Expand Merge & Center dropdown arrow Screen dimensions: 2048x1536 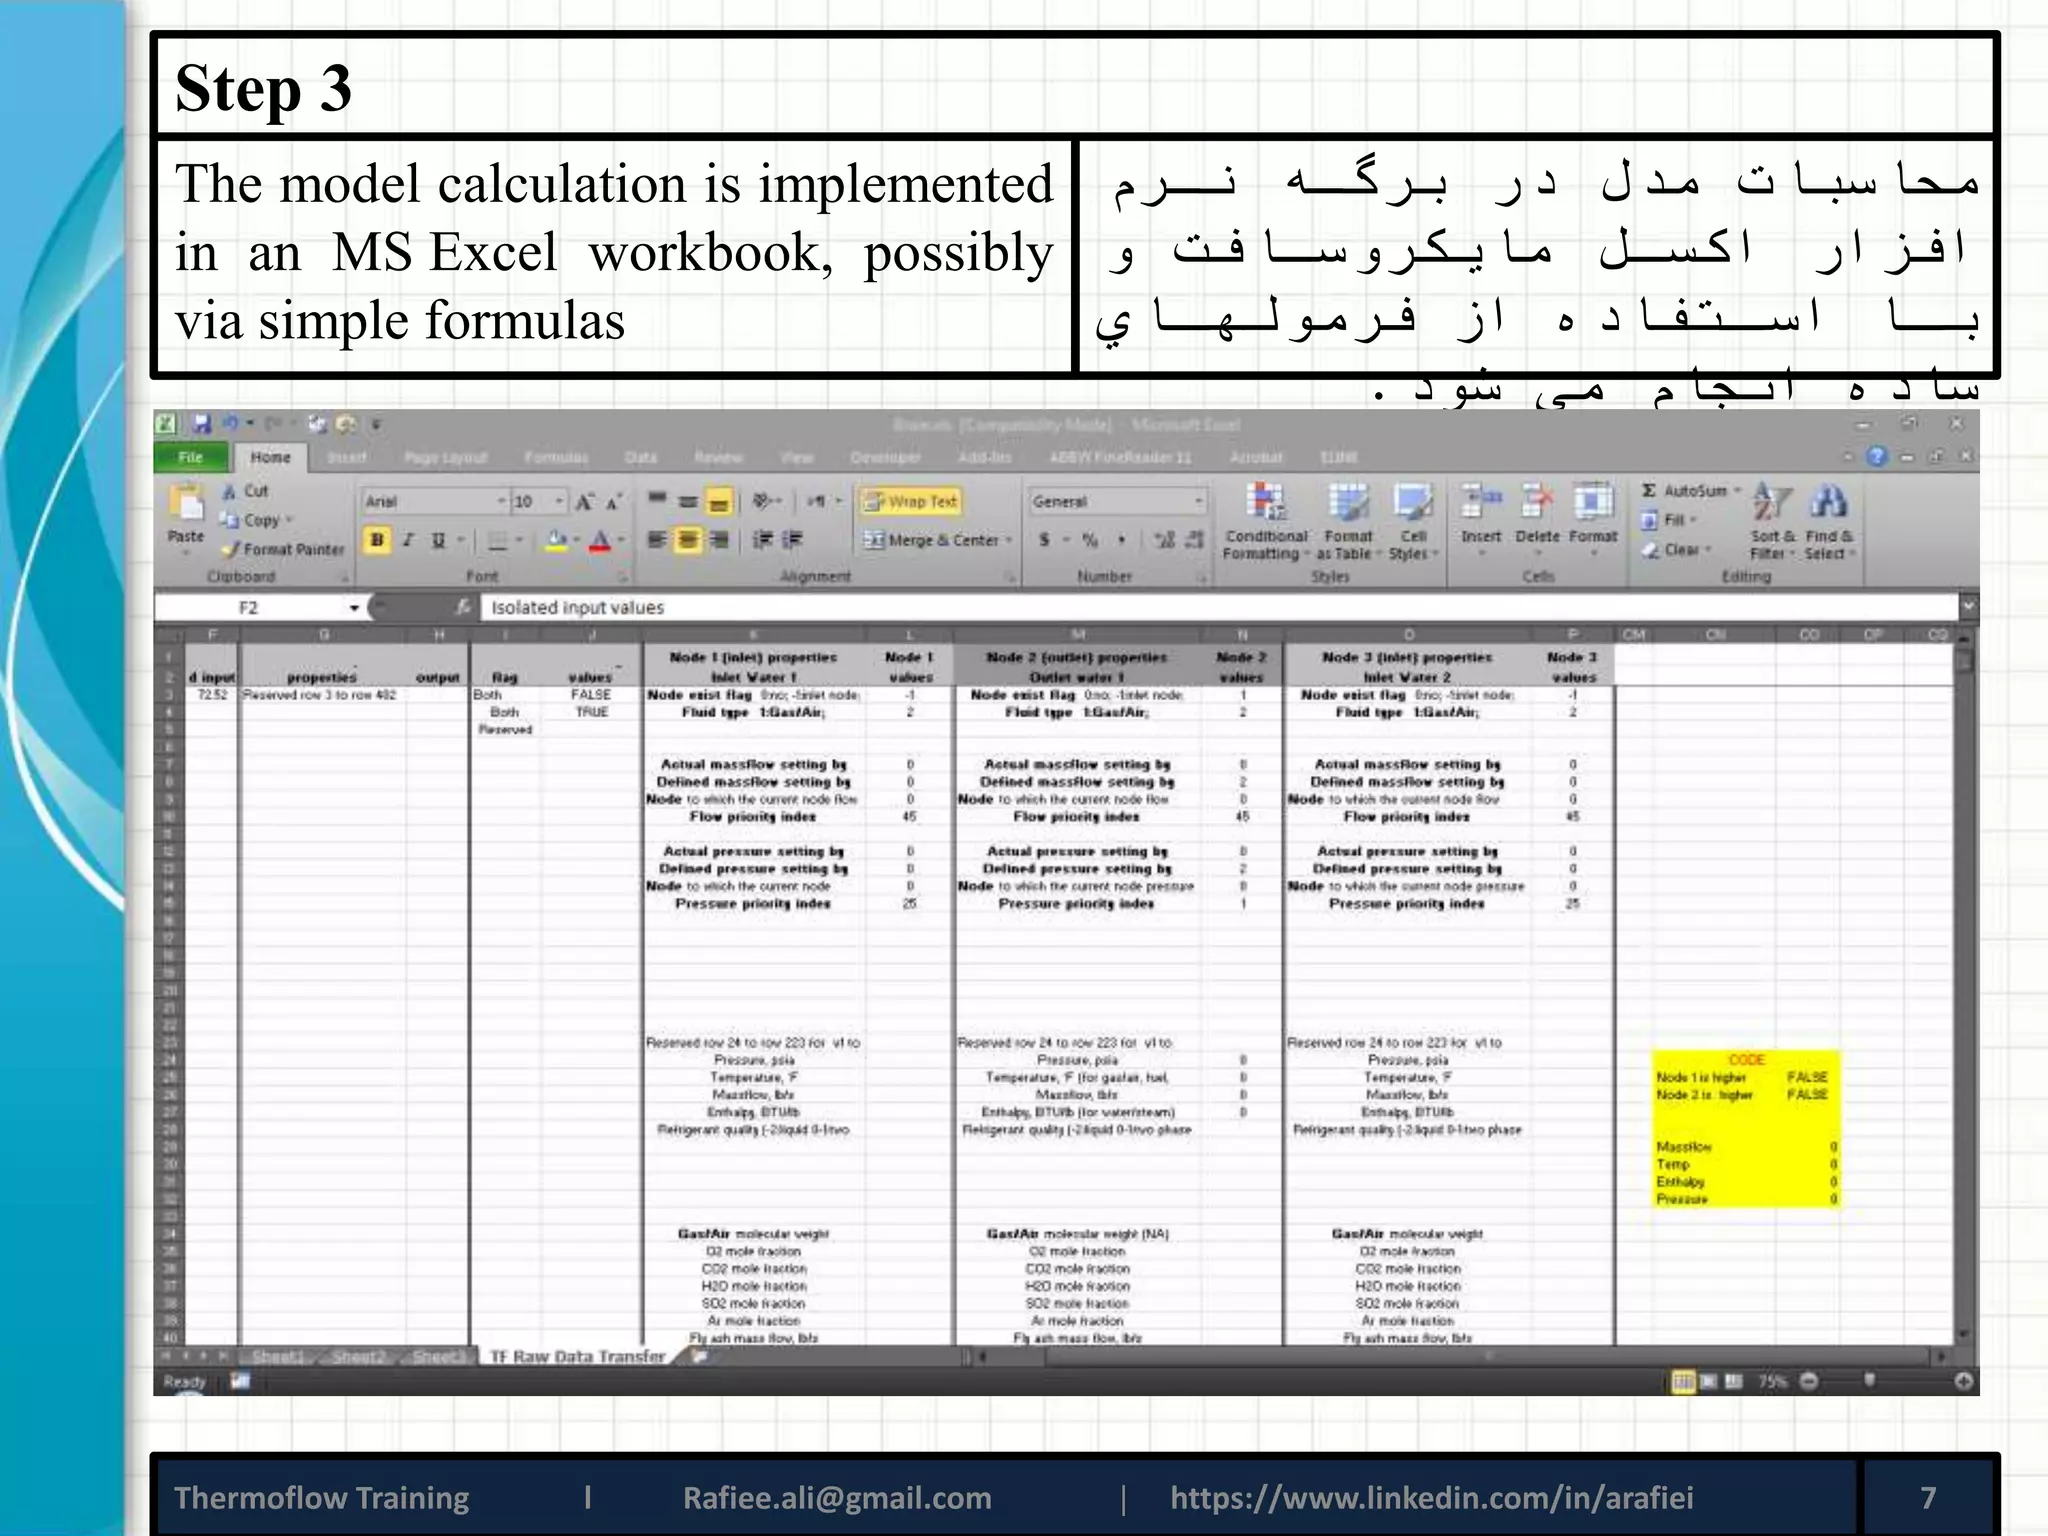1009,541
